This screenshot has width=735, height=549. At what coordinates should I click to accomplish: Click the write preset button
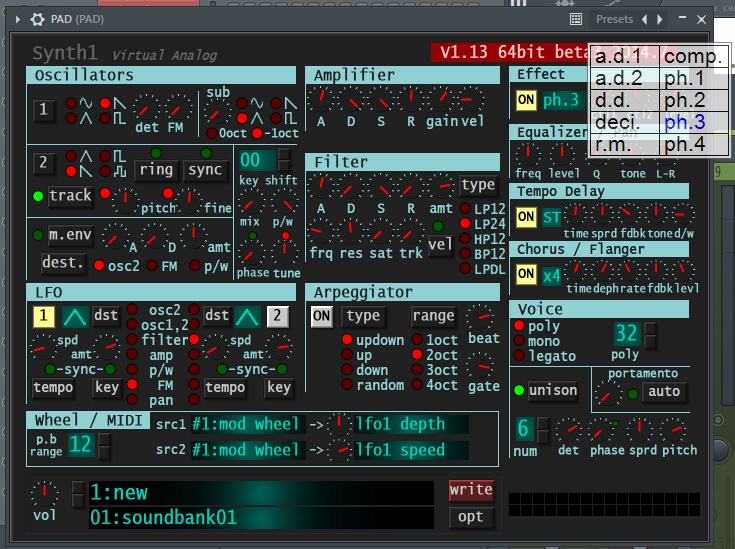pos(471,490)
